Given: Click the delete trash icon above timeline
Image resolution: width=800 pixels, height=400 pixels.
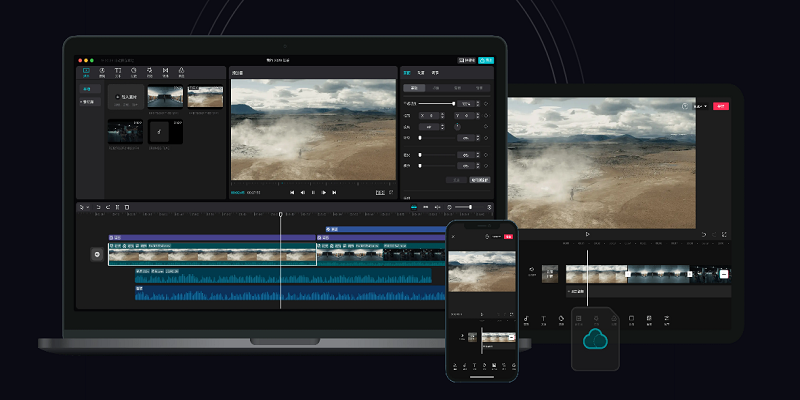Looking at the screenshot, I should tap(127, 207).
